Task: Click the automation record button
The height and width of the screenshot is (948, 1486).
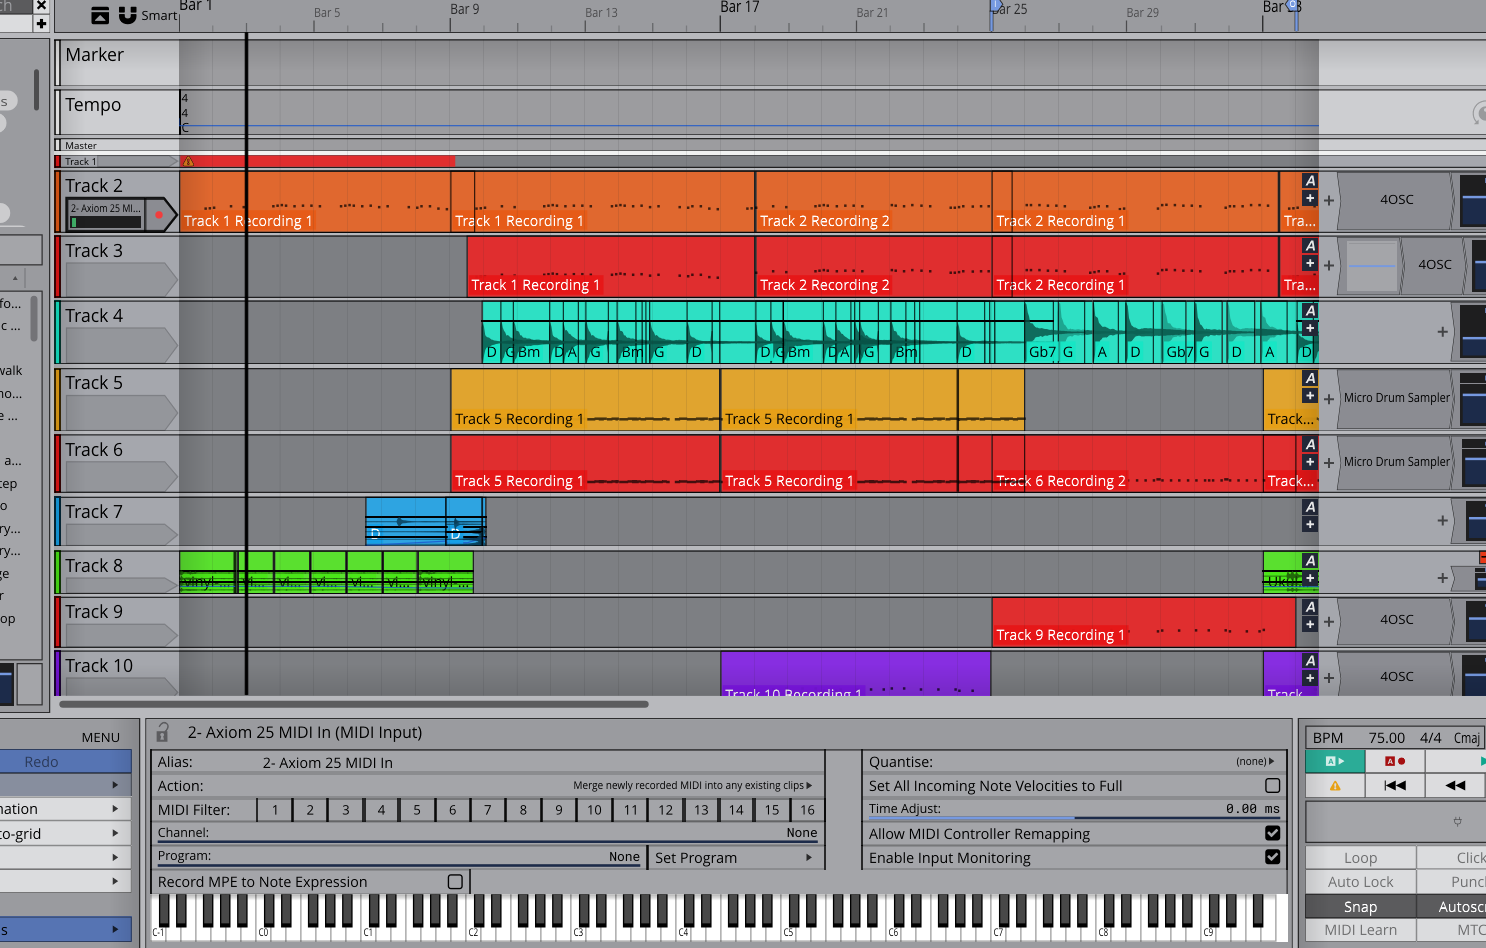Action: click(1394, 762)
